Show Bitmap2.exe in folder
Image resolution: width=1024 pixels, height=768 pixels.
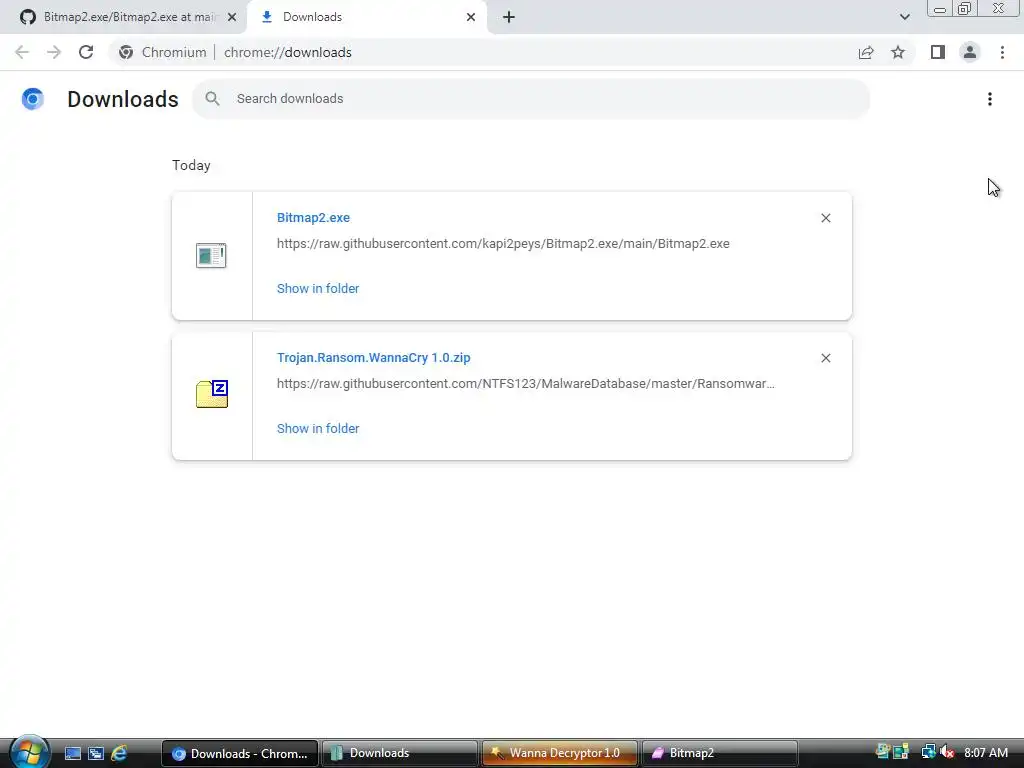click(318, 289)
